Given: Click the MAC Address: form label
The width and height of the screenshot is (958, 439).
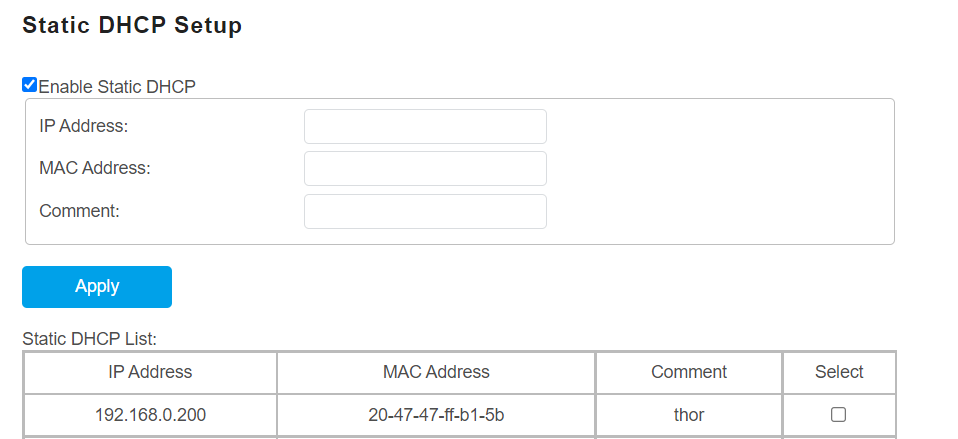Looking at the screenshot, I should (95, 168).
